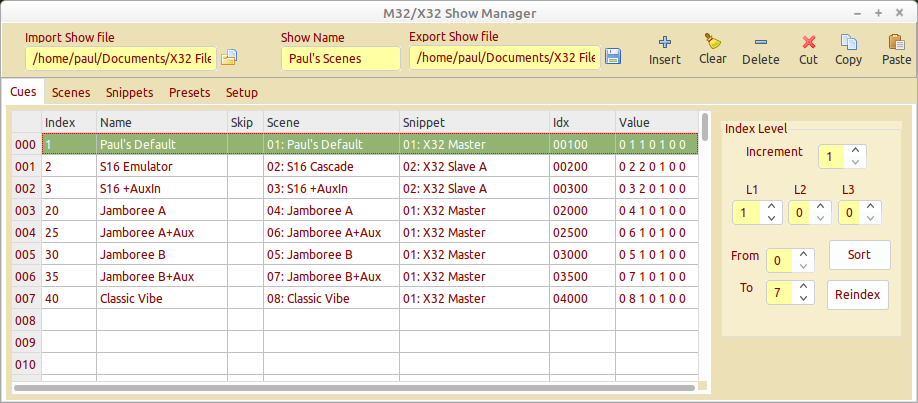Decrease the To value
Image resolution: width=918 pixels, height=403 pixels.
803,298
